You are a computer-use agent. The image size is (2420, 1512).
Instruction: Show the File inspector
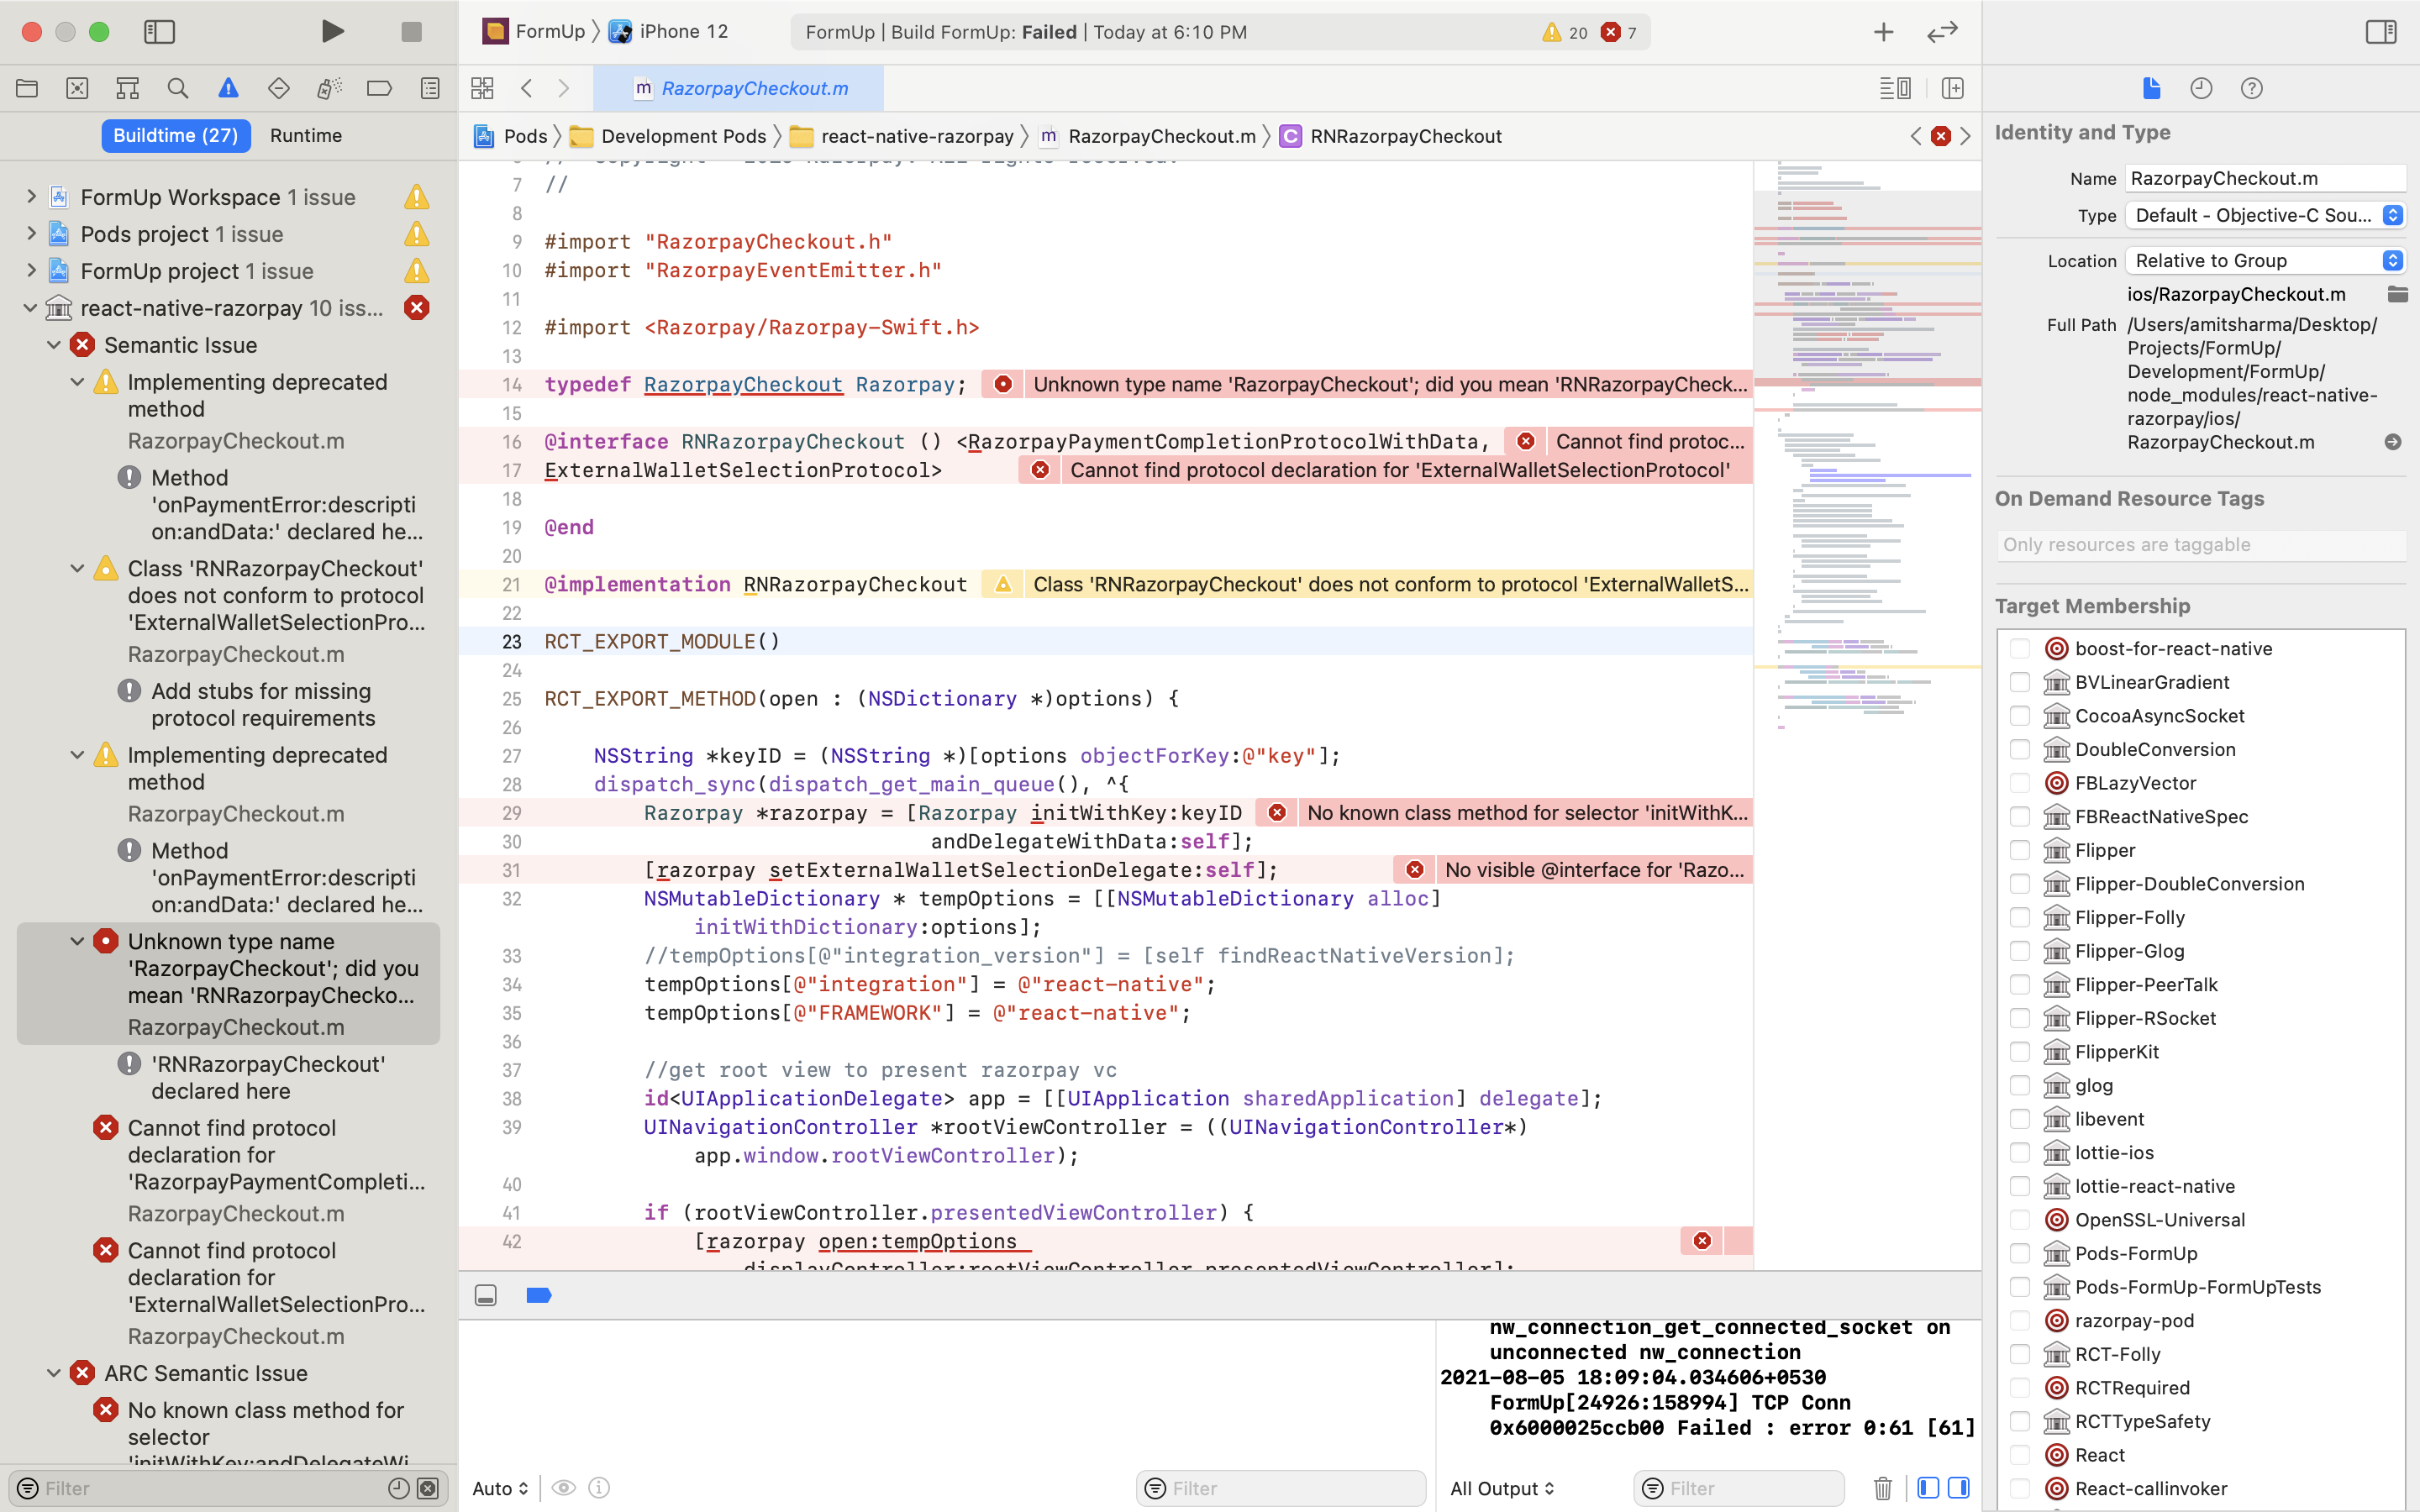click(x=2151, y=88)
